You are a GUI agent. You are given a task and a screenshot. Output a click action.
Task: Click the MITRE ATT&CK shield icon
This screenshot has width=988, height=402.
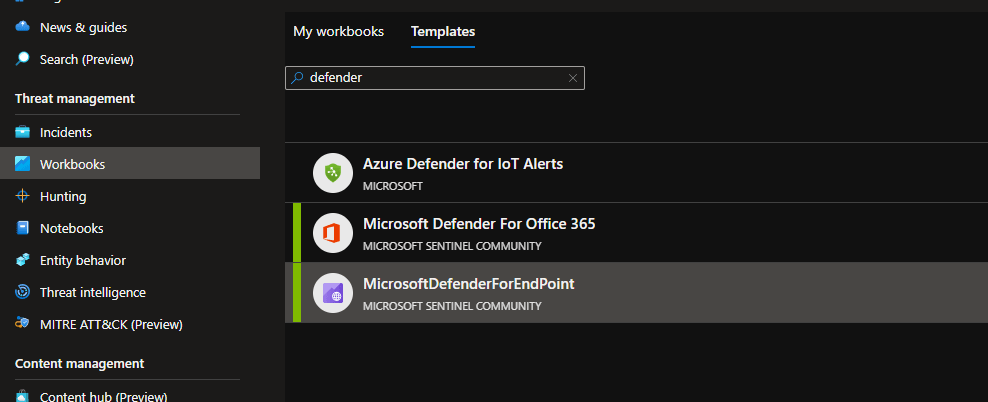[23, 324]
